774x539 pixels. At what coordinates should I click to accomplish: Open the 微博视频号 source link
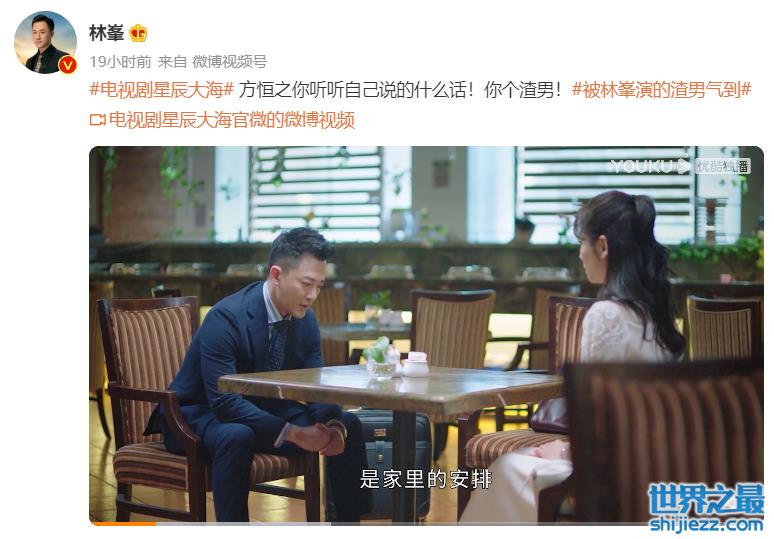tap(230, 62)
